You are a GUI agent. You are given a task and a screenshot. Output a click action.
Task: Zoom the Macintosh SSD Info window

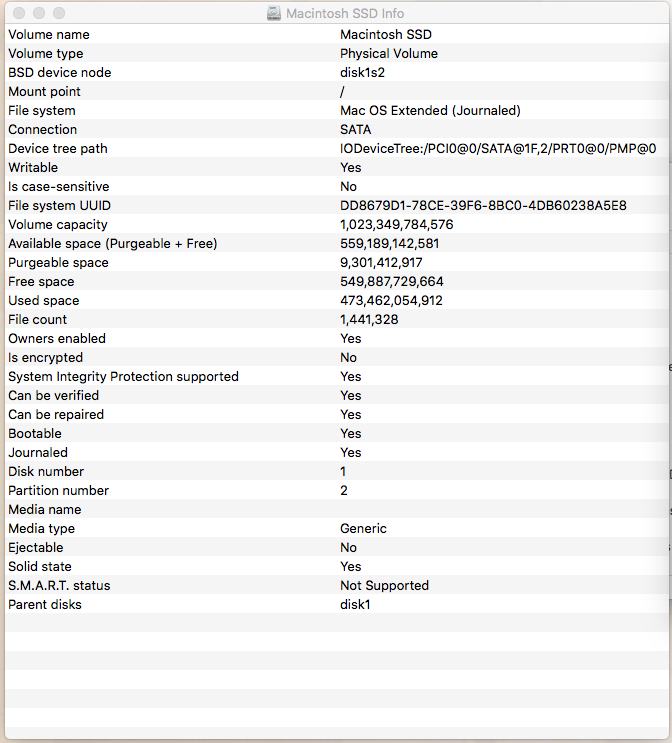coord(59,13)
